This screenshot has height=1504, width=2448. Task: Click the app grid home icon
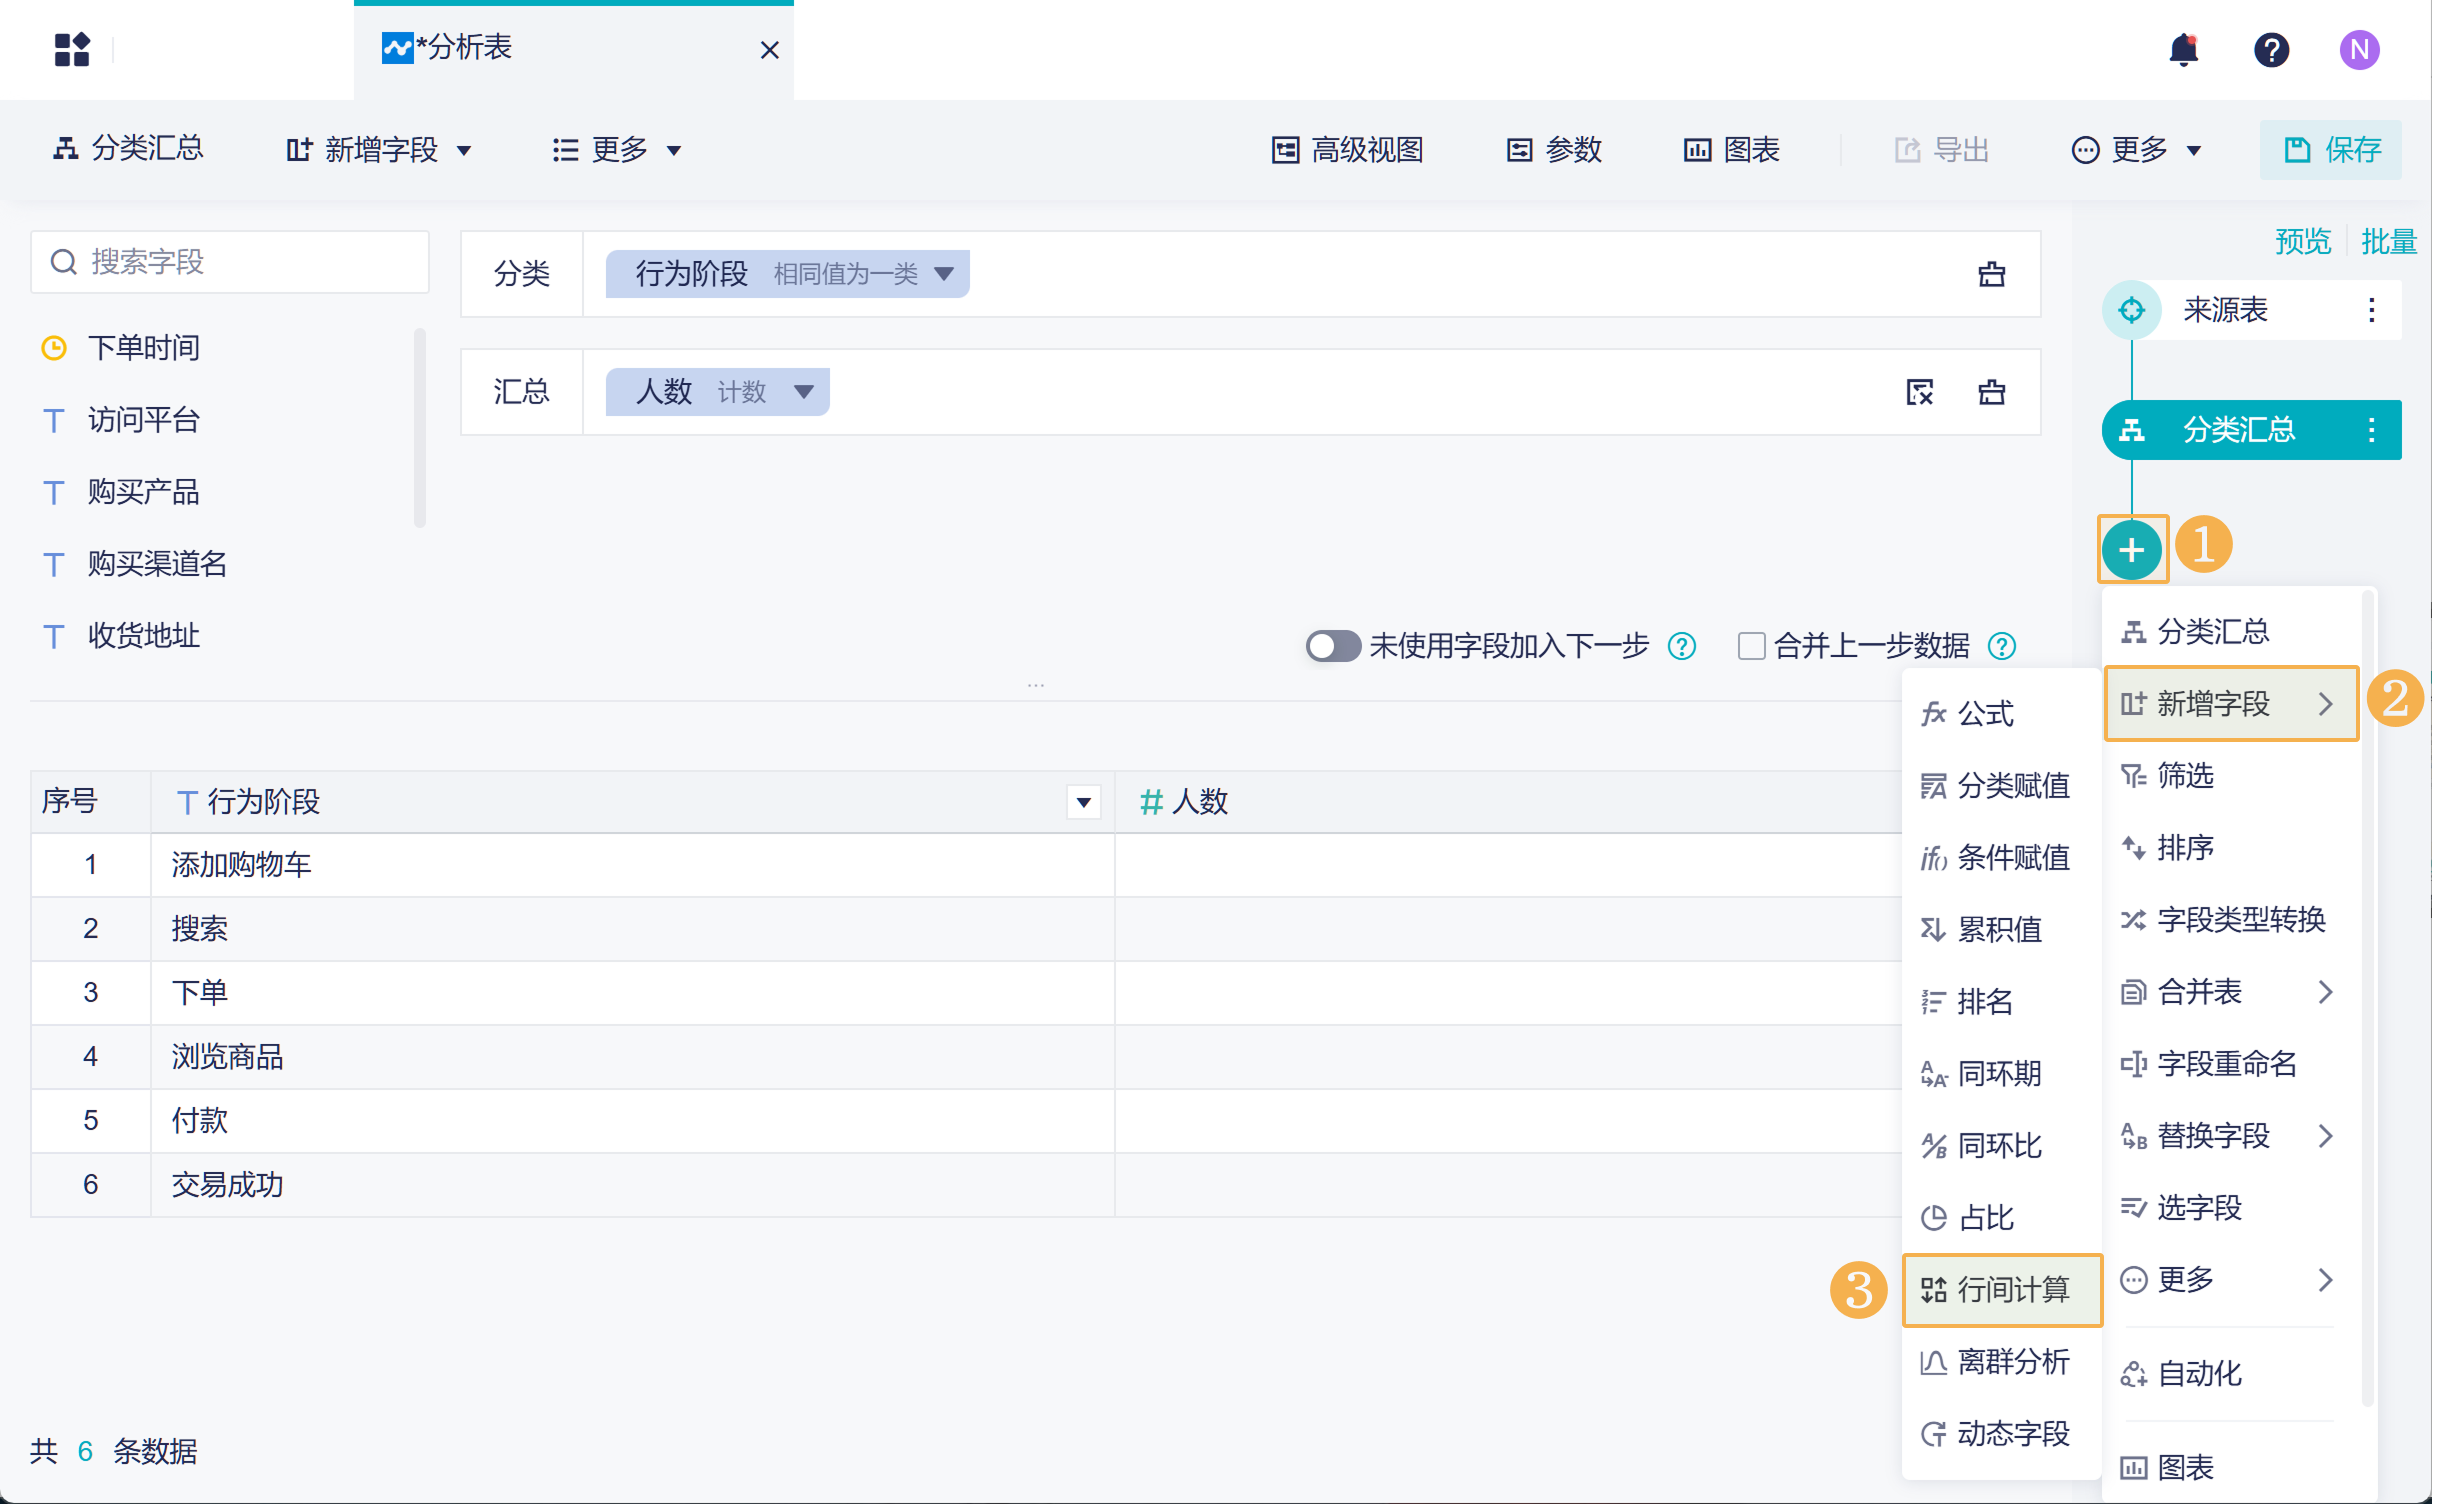click(x=72, y=50)
